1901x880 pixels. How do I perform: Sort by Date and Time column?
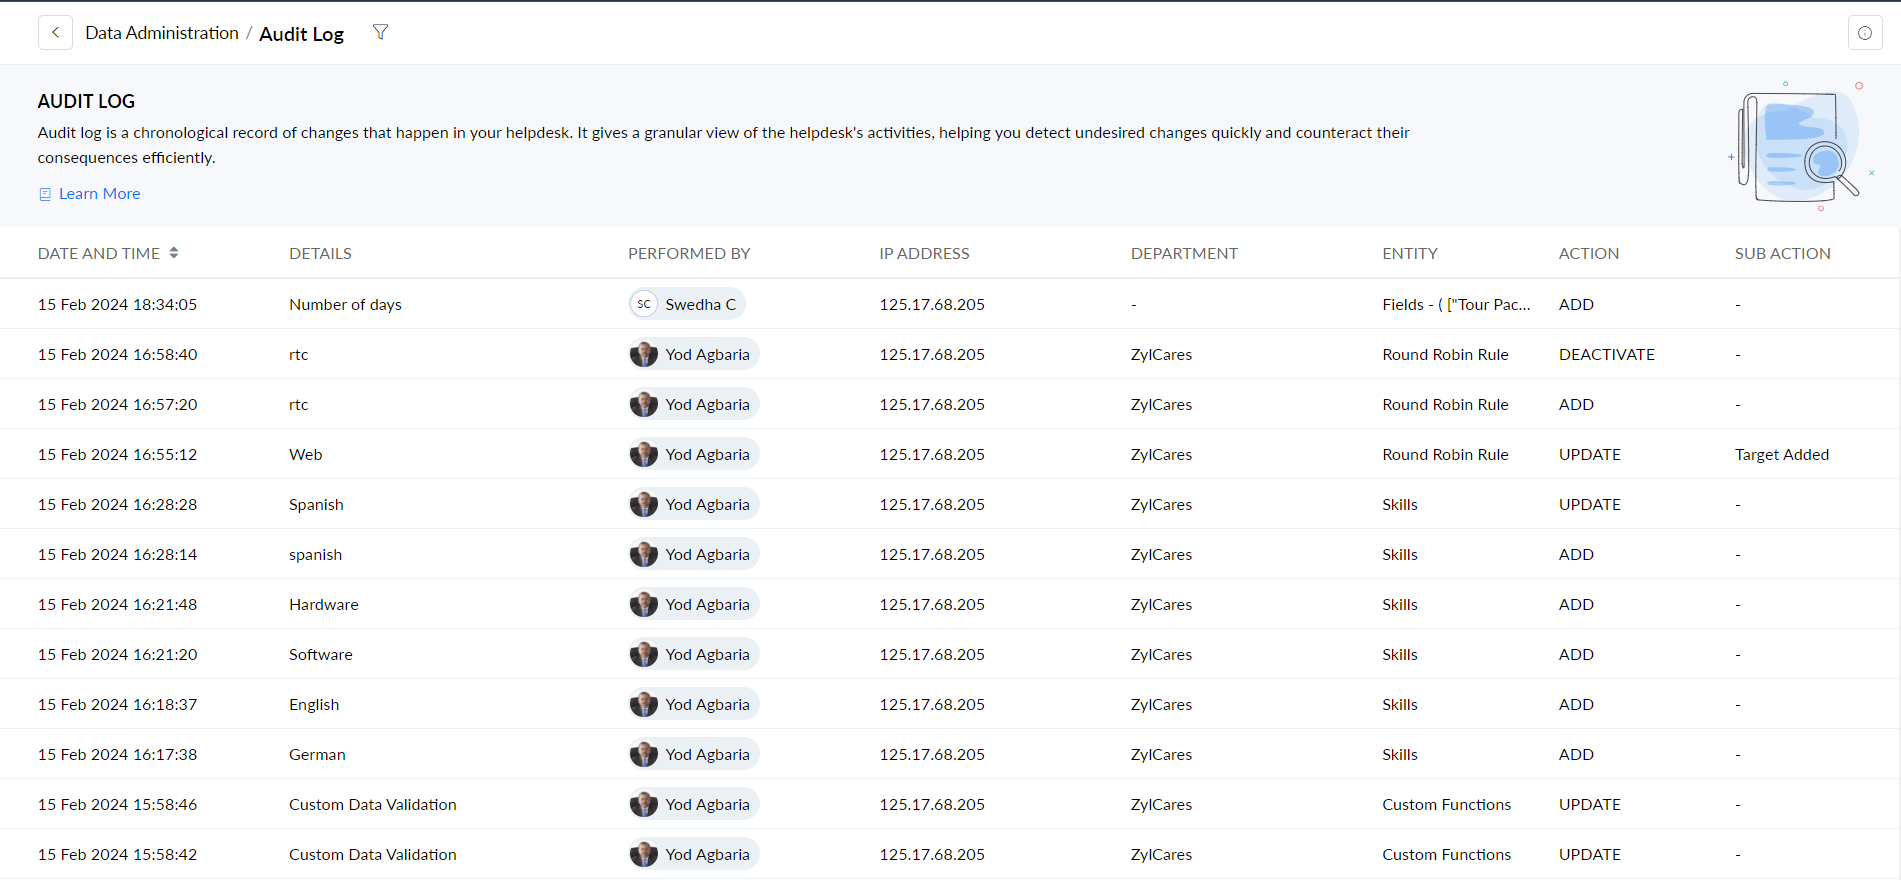(x=173, y=253)
